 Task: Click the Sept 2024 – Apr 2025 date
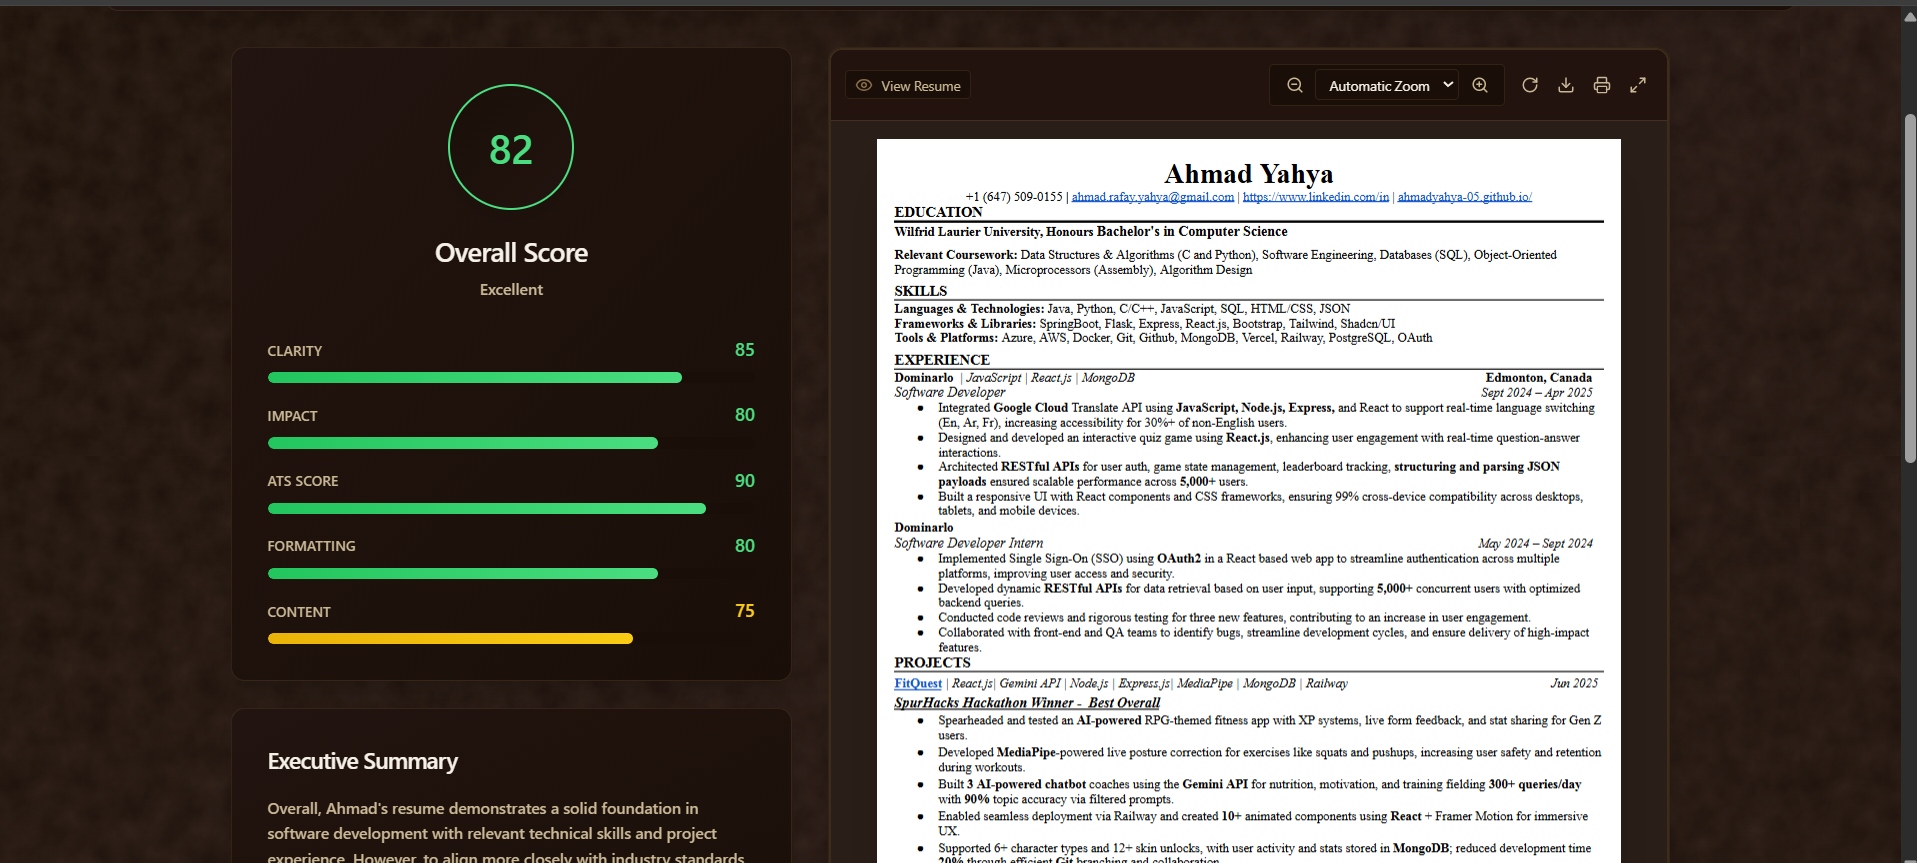point(1537,393)
